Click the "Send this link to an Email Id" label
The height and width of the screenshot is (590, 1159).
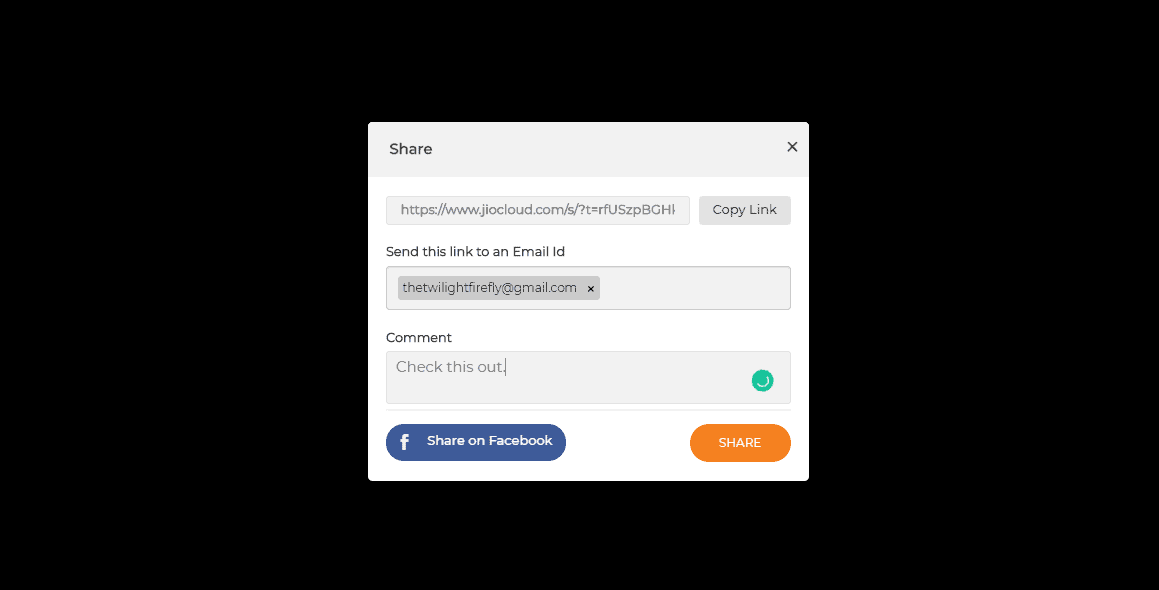click(475, 251)
